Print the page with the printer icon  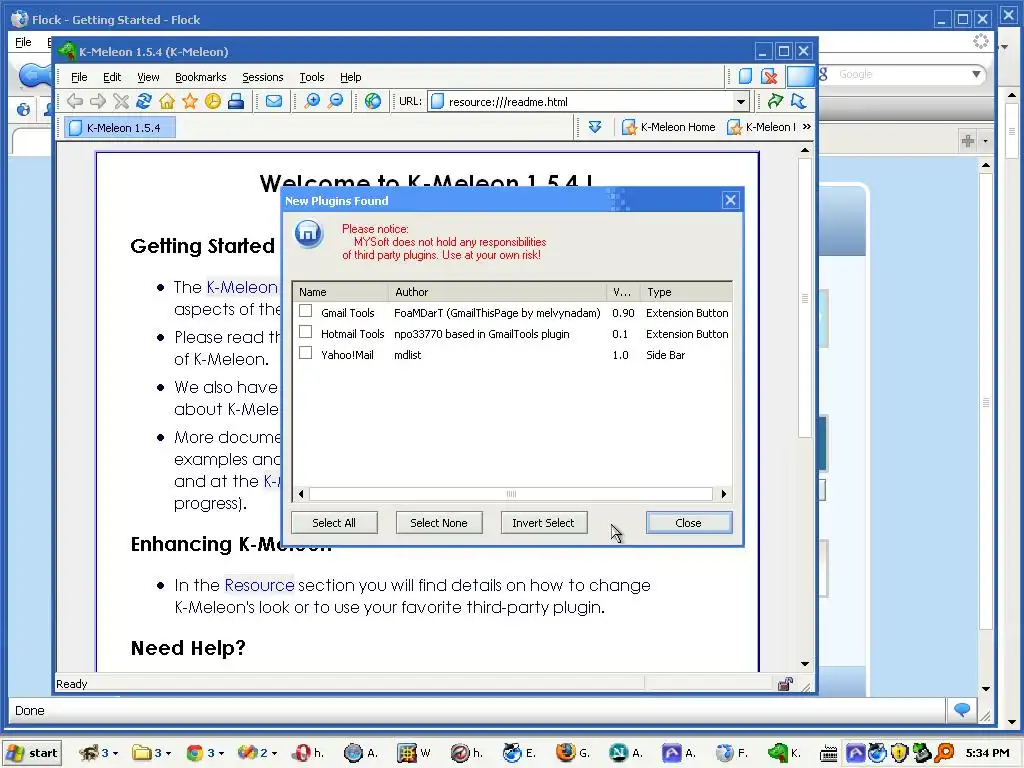236,101
